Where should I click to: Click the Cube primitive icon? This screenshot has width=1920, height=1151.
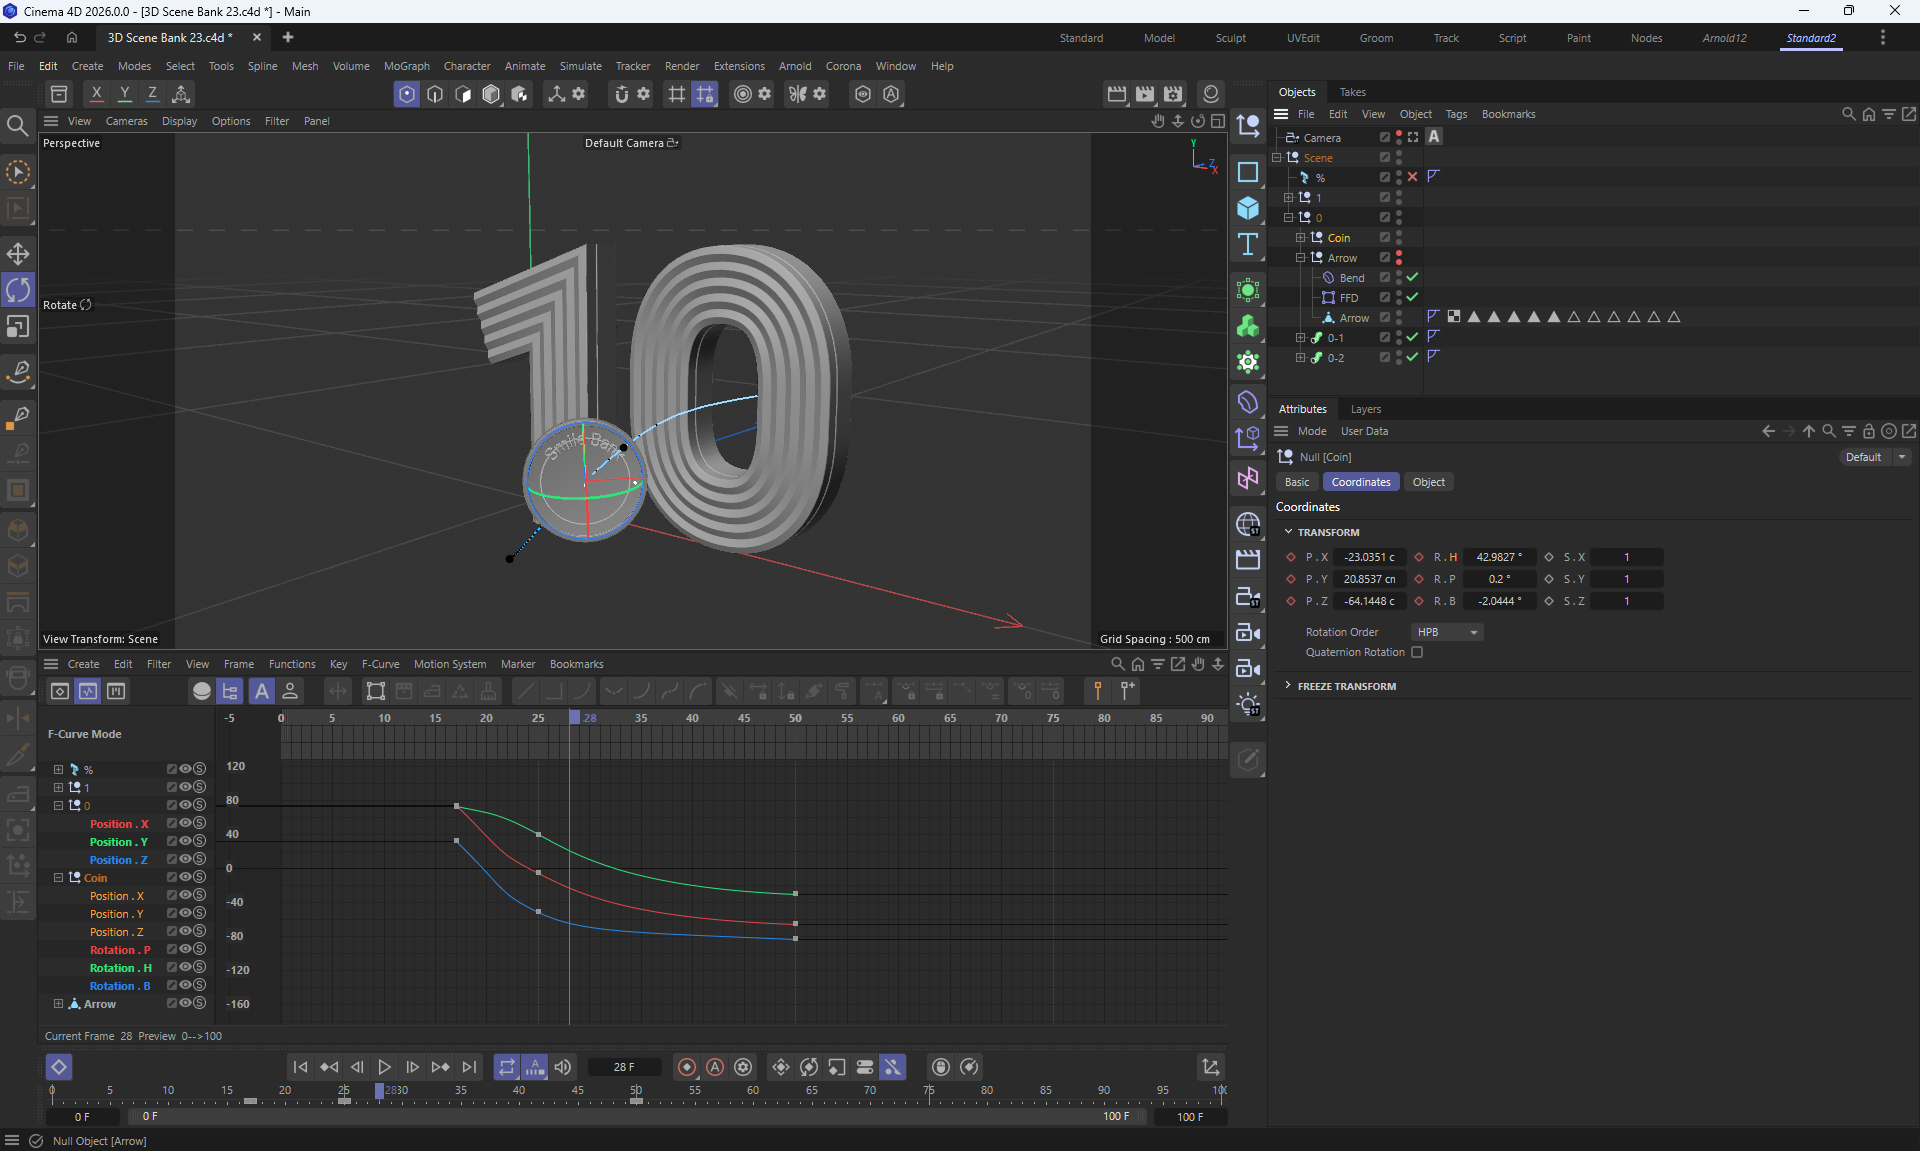coord(1248,208)
